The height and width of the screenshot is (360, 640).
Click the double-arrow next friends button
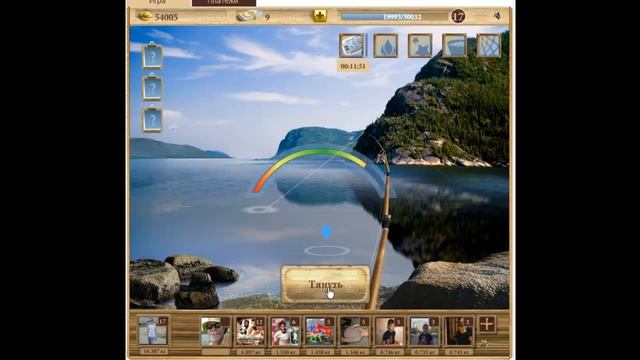[x=484, y=343]
